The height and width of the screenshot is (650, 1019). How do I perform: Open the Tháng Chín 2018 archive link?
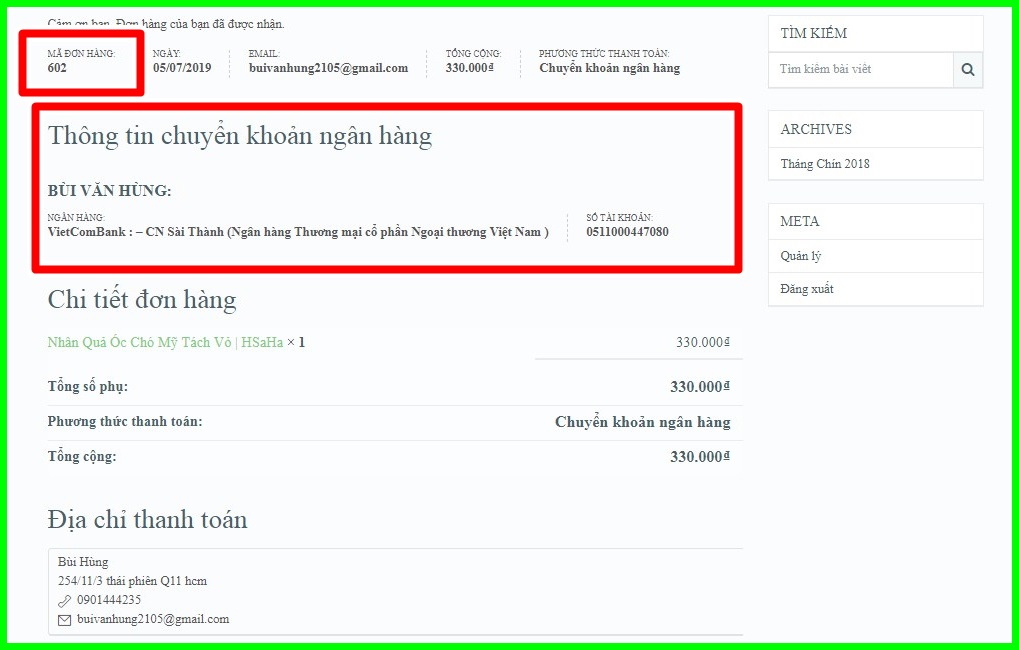point(825,164)
